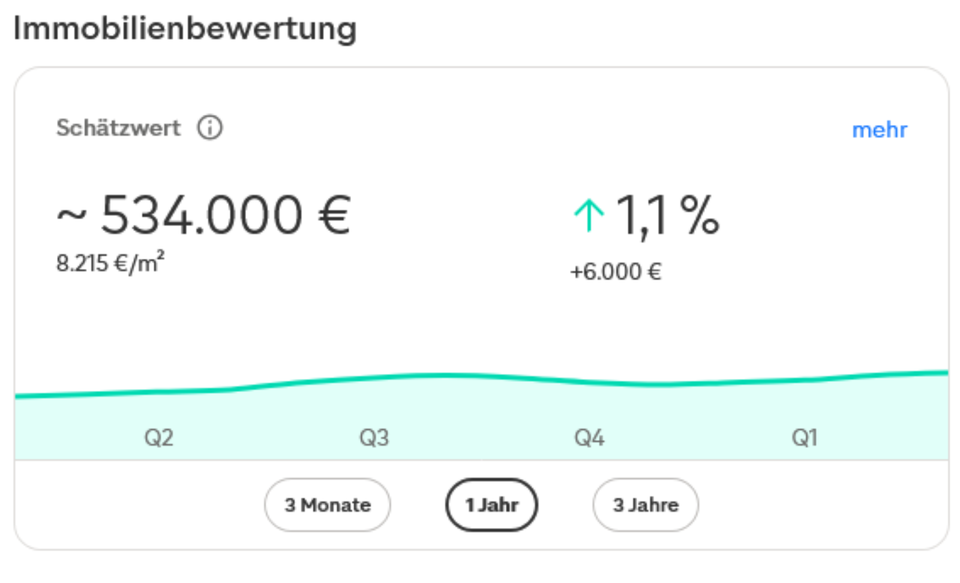Image resolution: width=960 pixels, height=583 pixels.
Task: Click the info icon beside Schätzwert
Action: [x=210, y=129]
